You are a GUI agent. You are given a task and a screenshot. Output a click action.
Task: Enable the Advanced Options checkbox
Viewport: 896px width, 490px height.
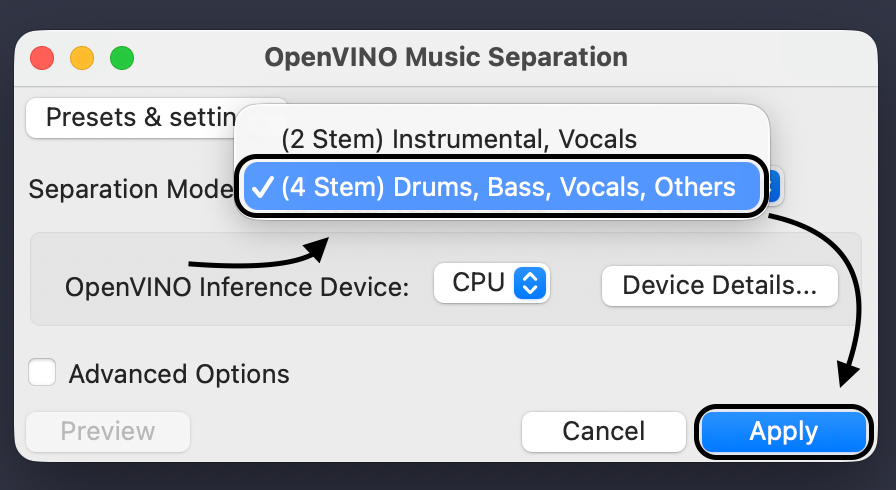42,373
